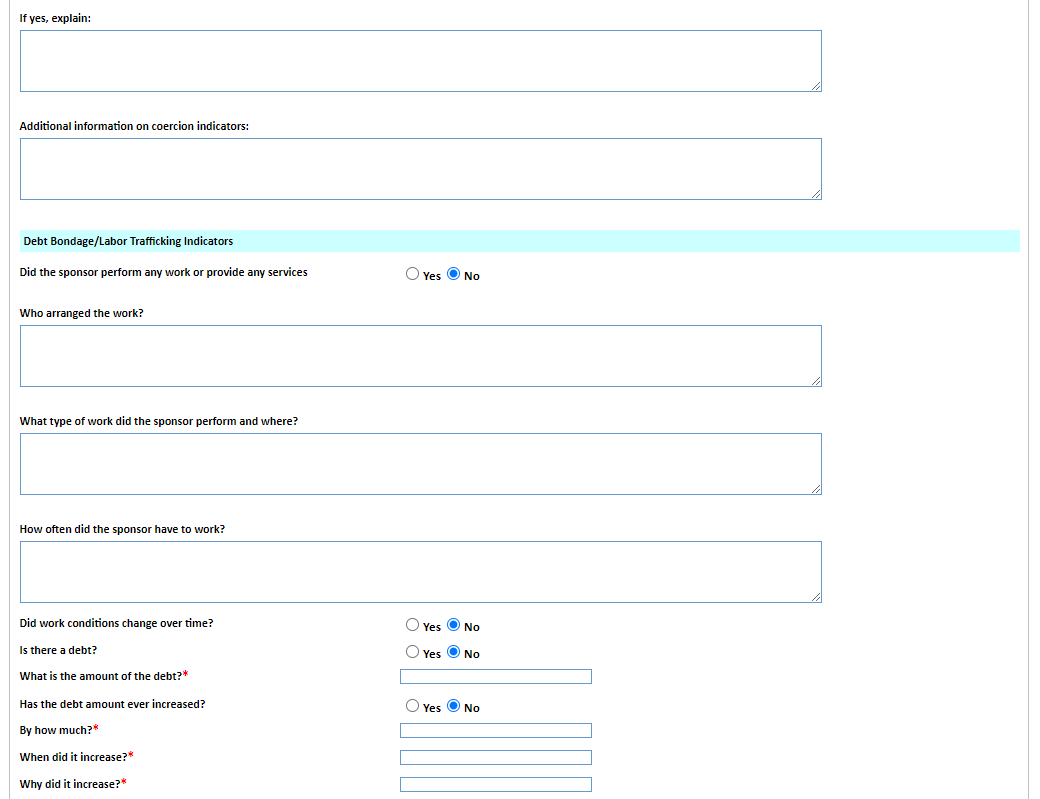This screenshot has width=1040, height=799.
Task: Focus the 'Why did it increase?' field
Action: point(495,784)
